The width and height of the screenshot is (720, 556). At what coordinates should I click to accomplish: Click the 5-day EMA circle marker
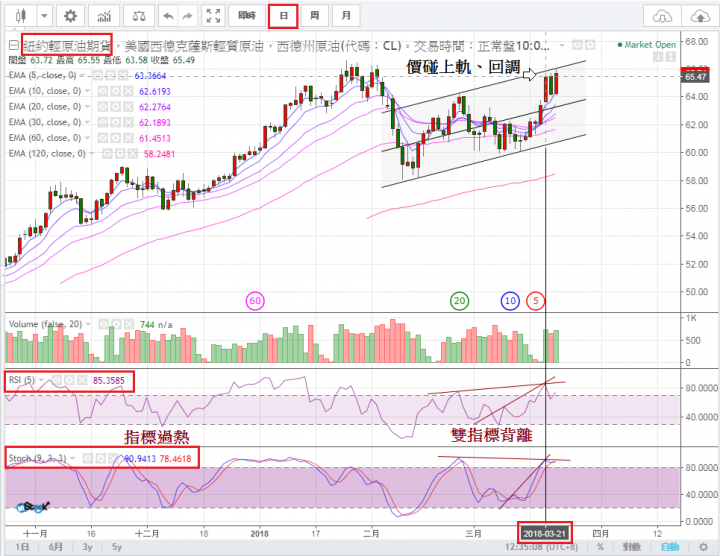[x=535, y=301]
